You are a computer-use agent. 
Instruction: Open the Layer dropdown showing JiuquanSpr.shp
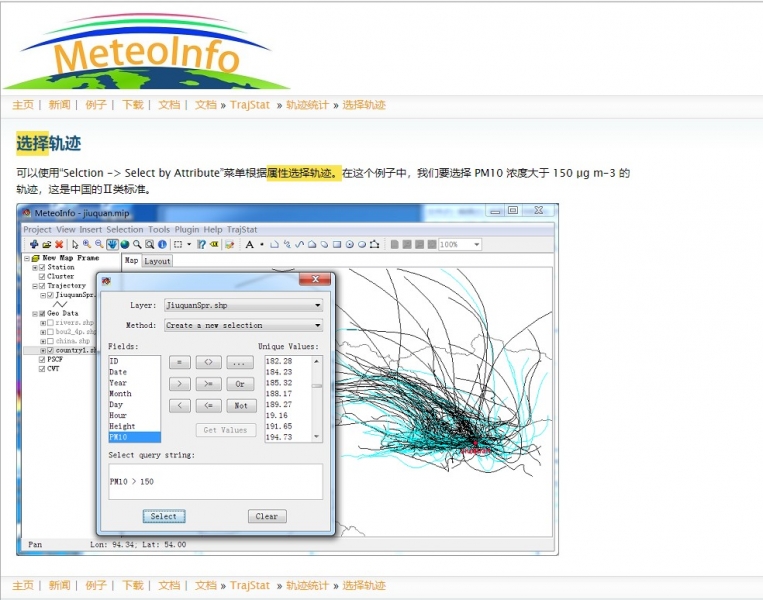click(x=243, y=305)
